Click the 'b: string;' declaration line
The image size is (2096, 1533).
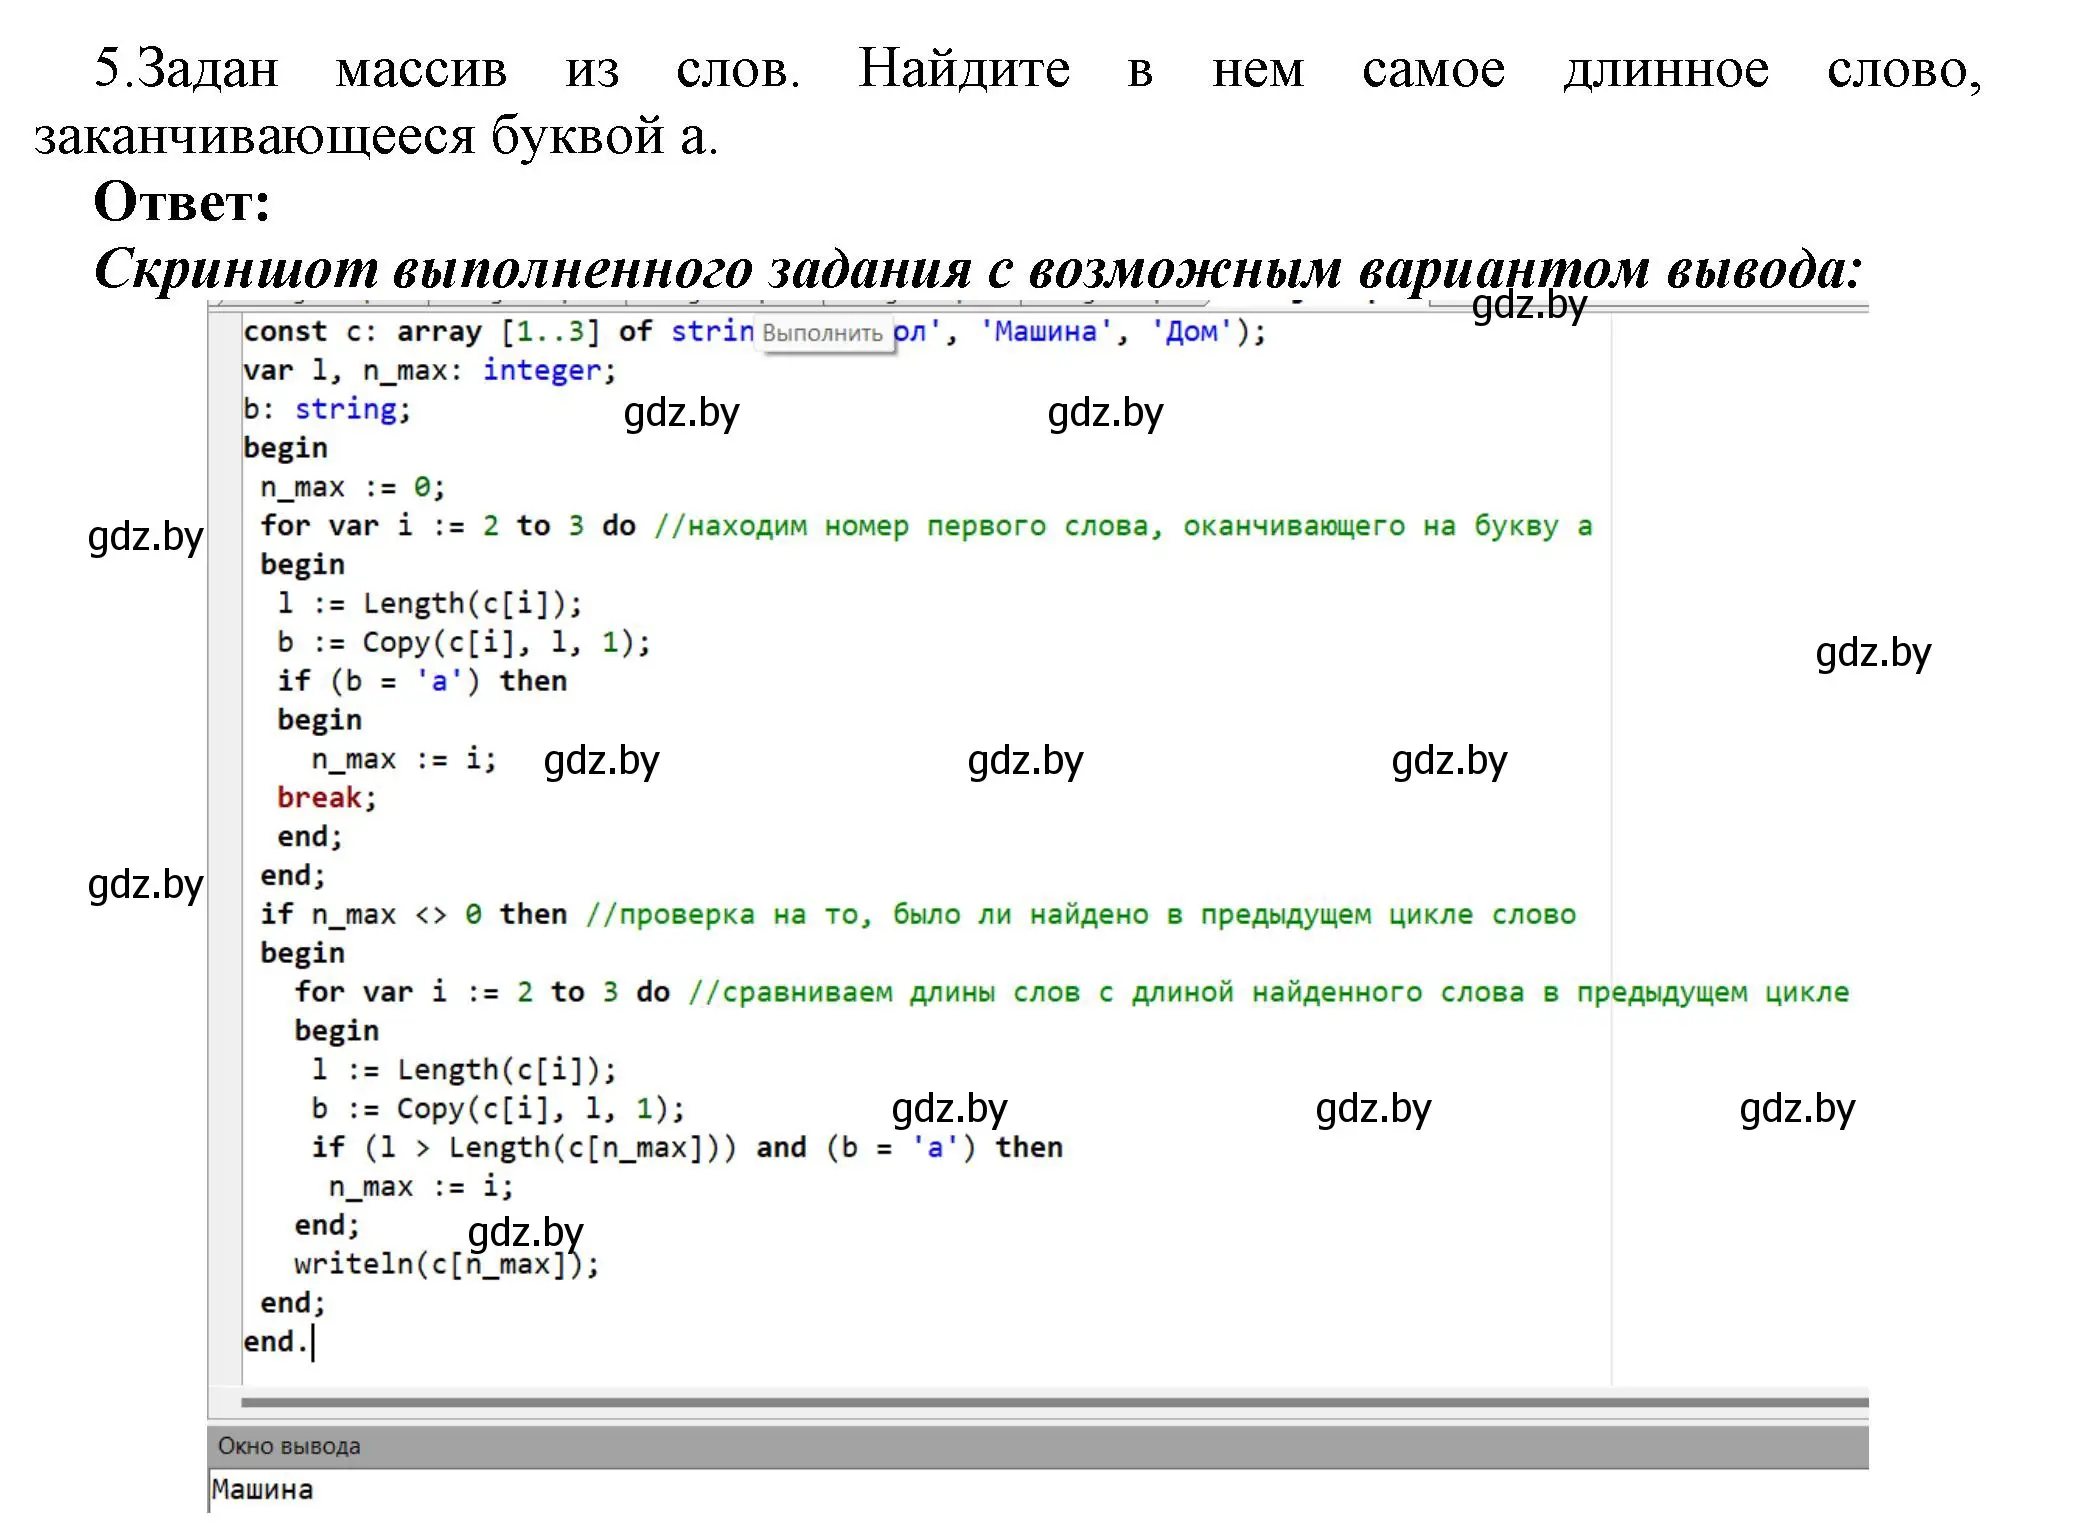327,409
